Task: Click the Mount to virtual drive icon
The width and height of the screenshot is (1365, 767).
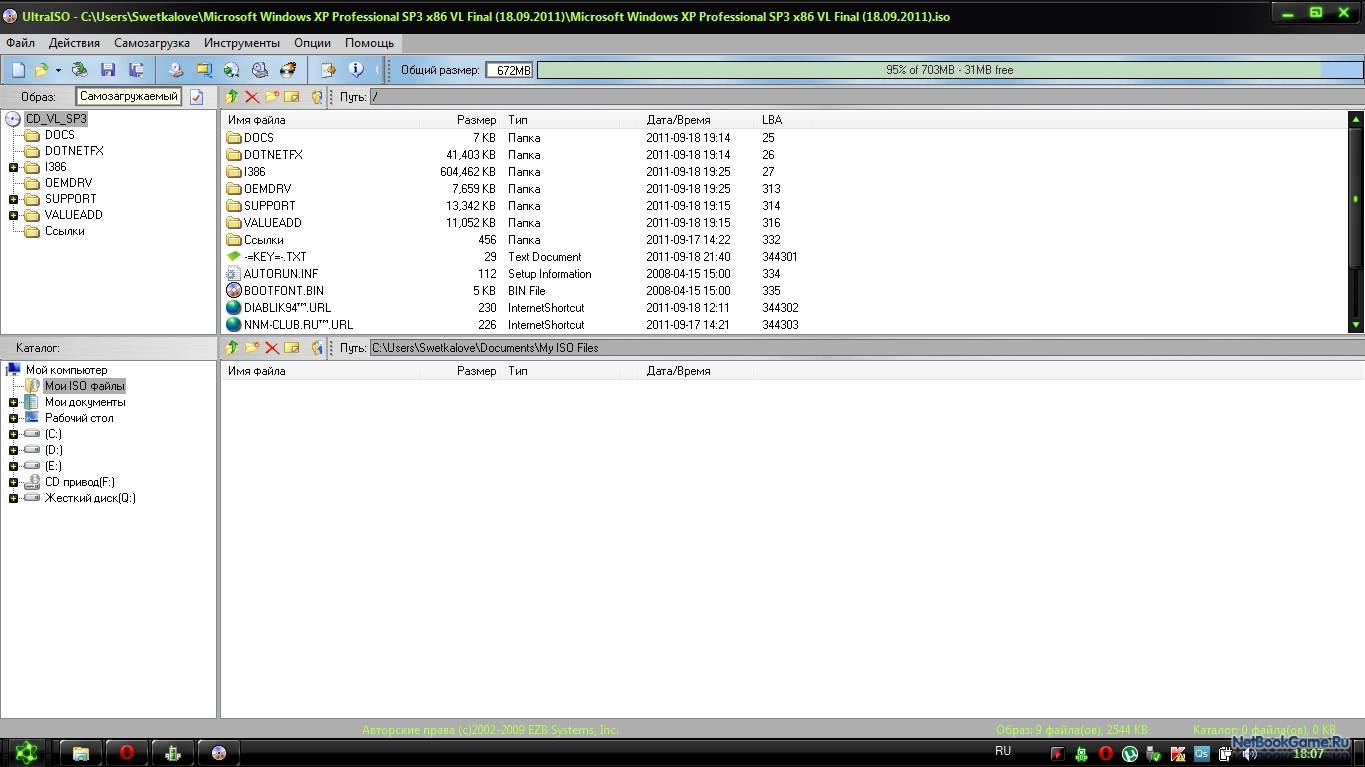Action: [260, 70]
